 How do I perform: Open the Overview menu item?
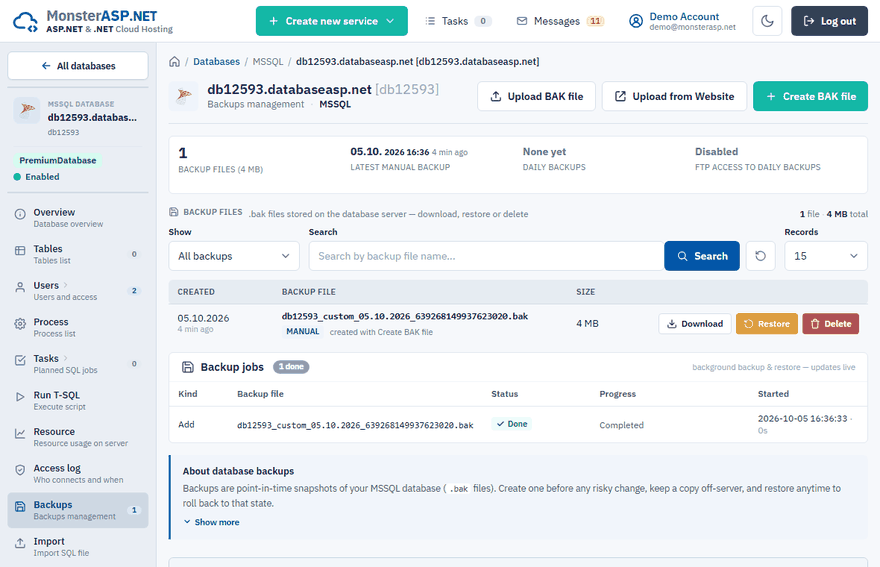78,217
